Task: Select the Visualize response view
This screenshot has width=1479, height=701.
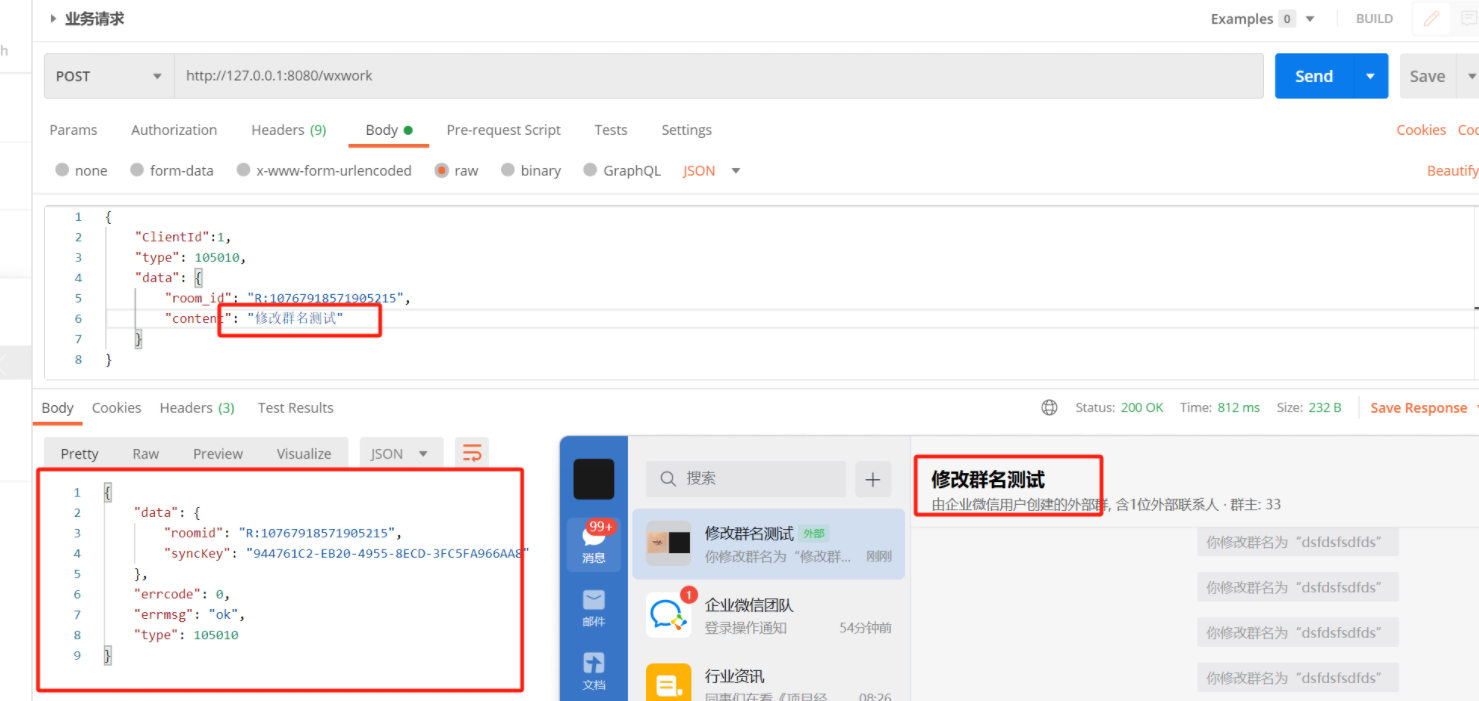Action: [304, 454]
